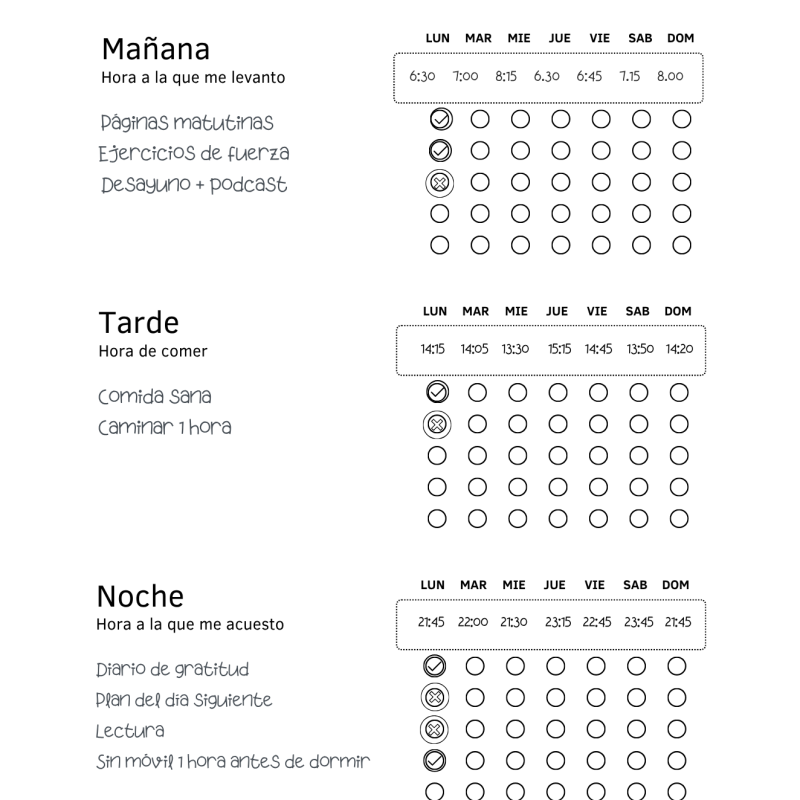Toggle Monday check for Sin móvil habit
Viewport: 800px width, 800px height.
435,761
